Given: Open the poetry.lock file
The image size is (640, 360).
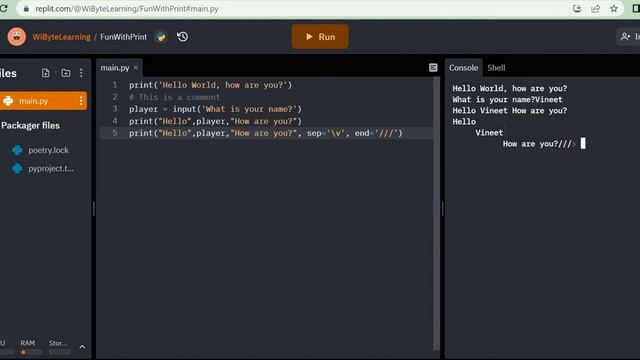Looking at the screenshot, I should [x=48, y=150].
